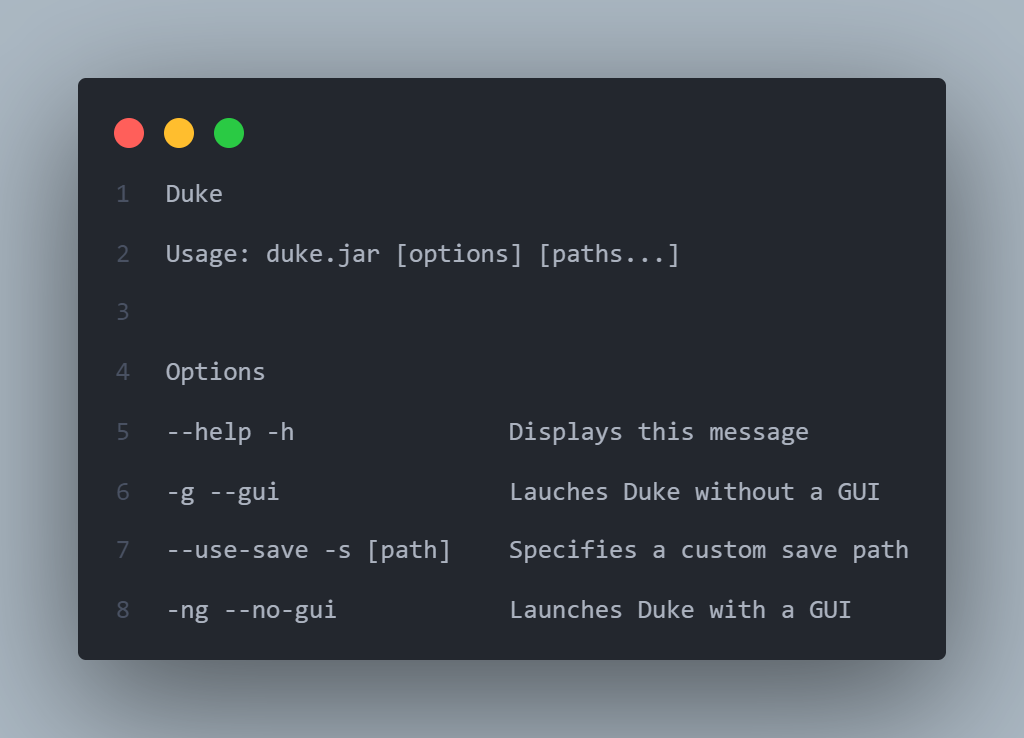
Task: Click the green maximize dot
Action: [229, 133]
